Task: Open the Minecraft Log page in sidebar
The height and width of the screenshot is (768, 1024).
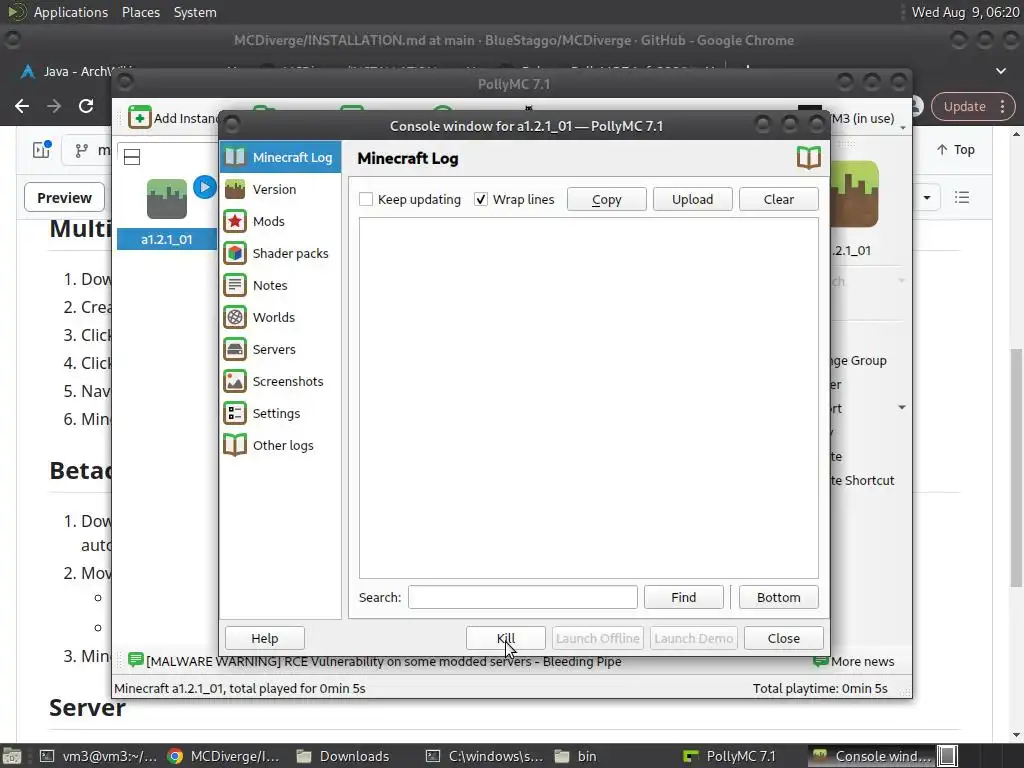Action: pos(280,157)
